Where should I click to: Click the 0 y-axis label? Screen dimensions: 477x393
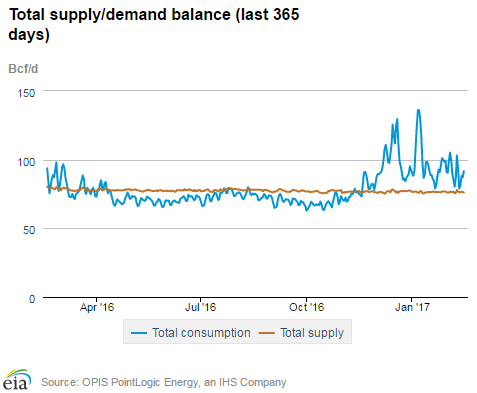(32, 299)
